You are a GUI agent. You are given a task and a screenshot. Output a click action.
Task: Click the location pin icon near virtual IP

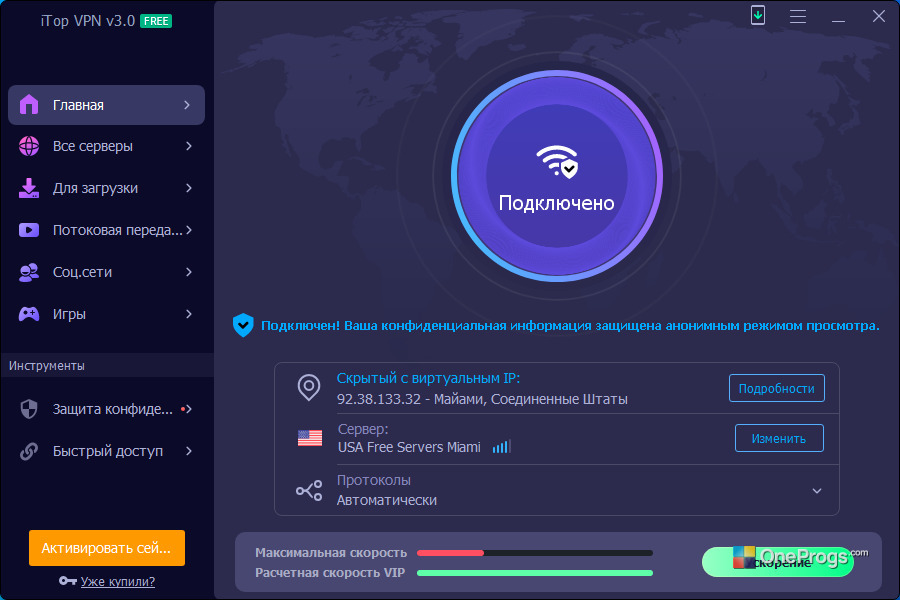[309, 388]
